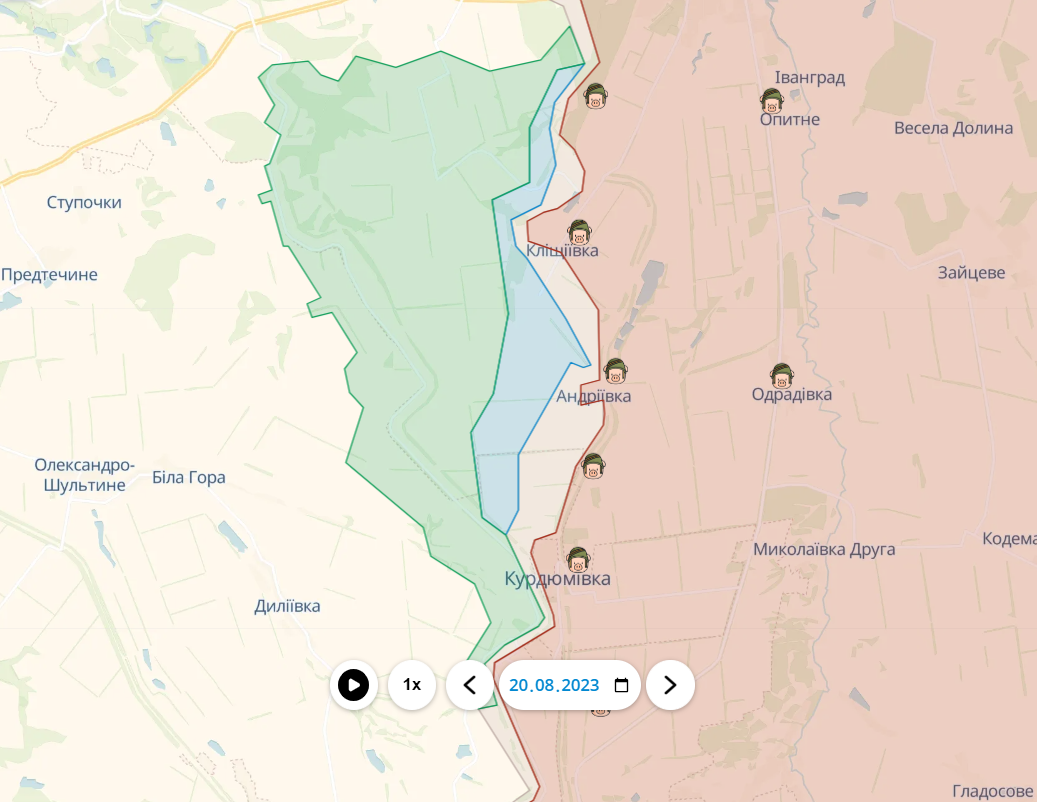Edit the 20.08.2023 date field
Screen dimensions: 1037x802
click(x=569, y=685)
